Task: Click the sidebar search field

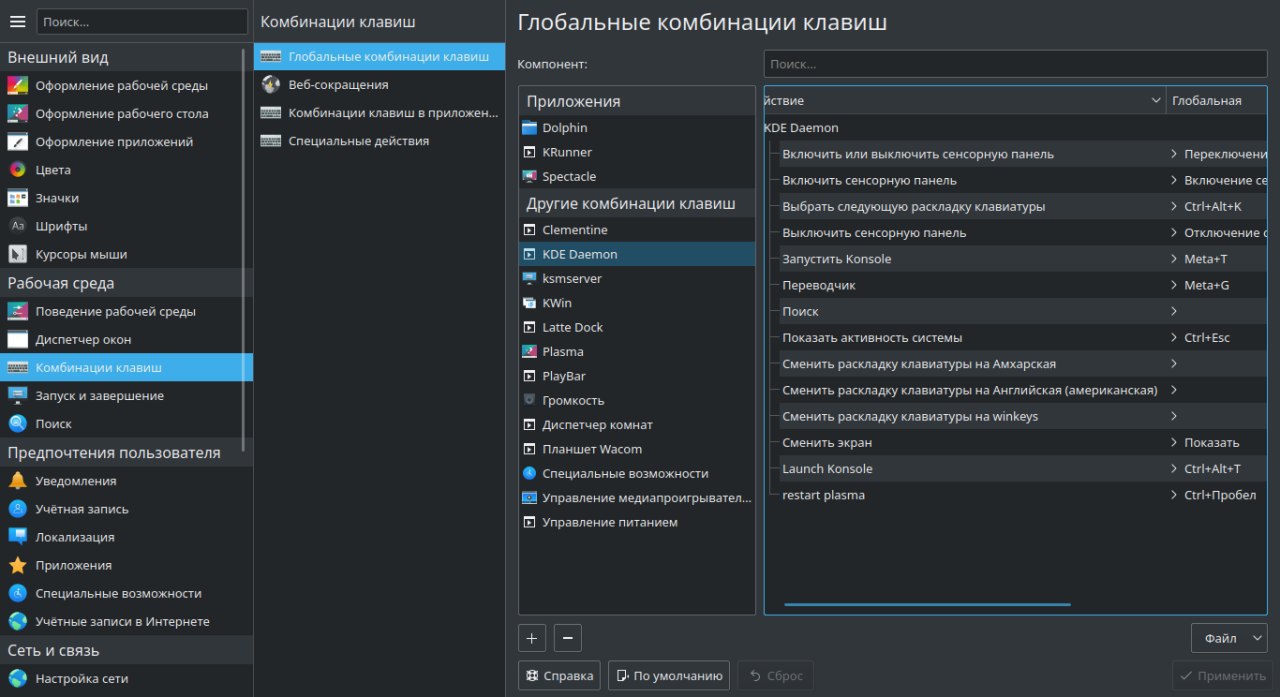Action: click(x=142, y=21)
